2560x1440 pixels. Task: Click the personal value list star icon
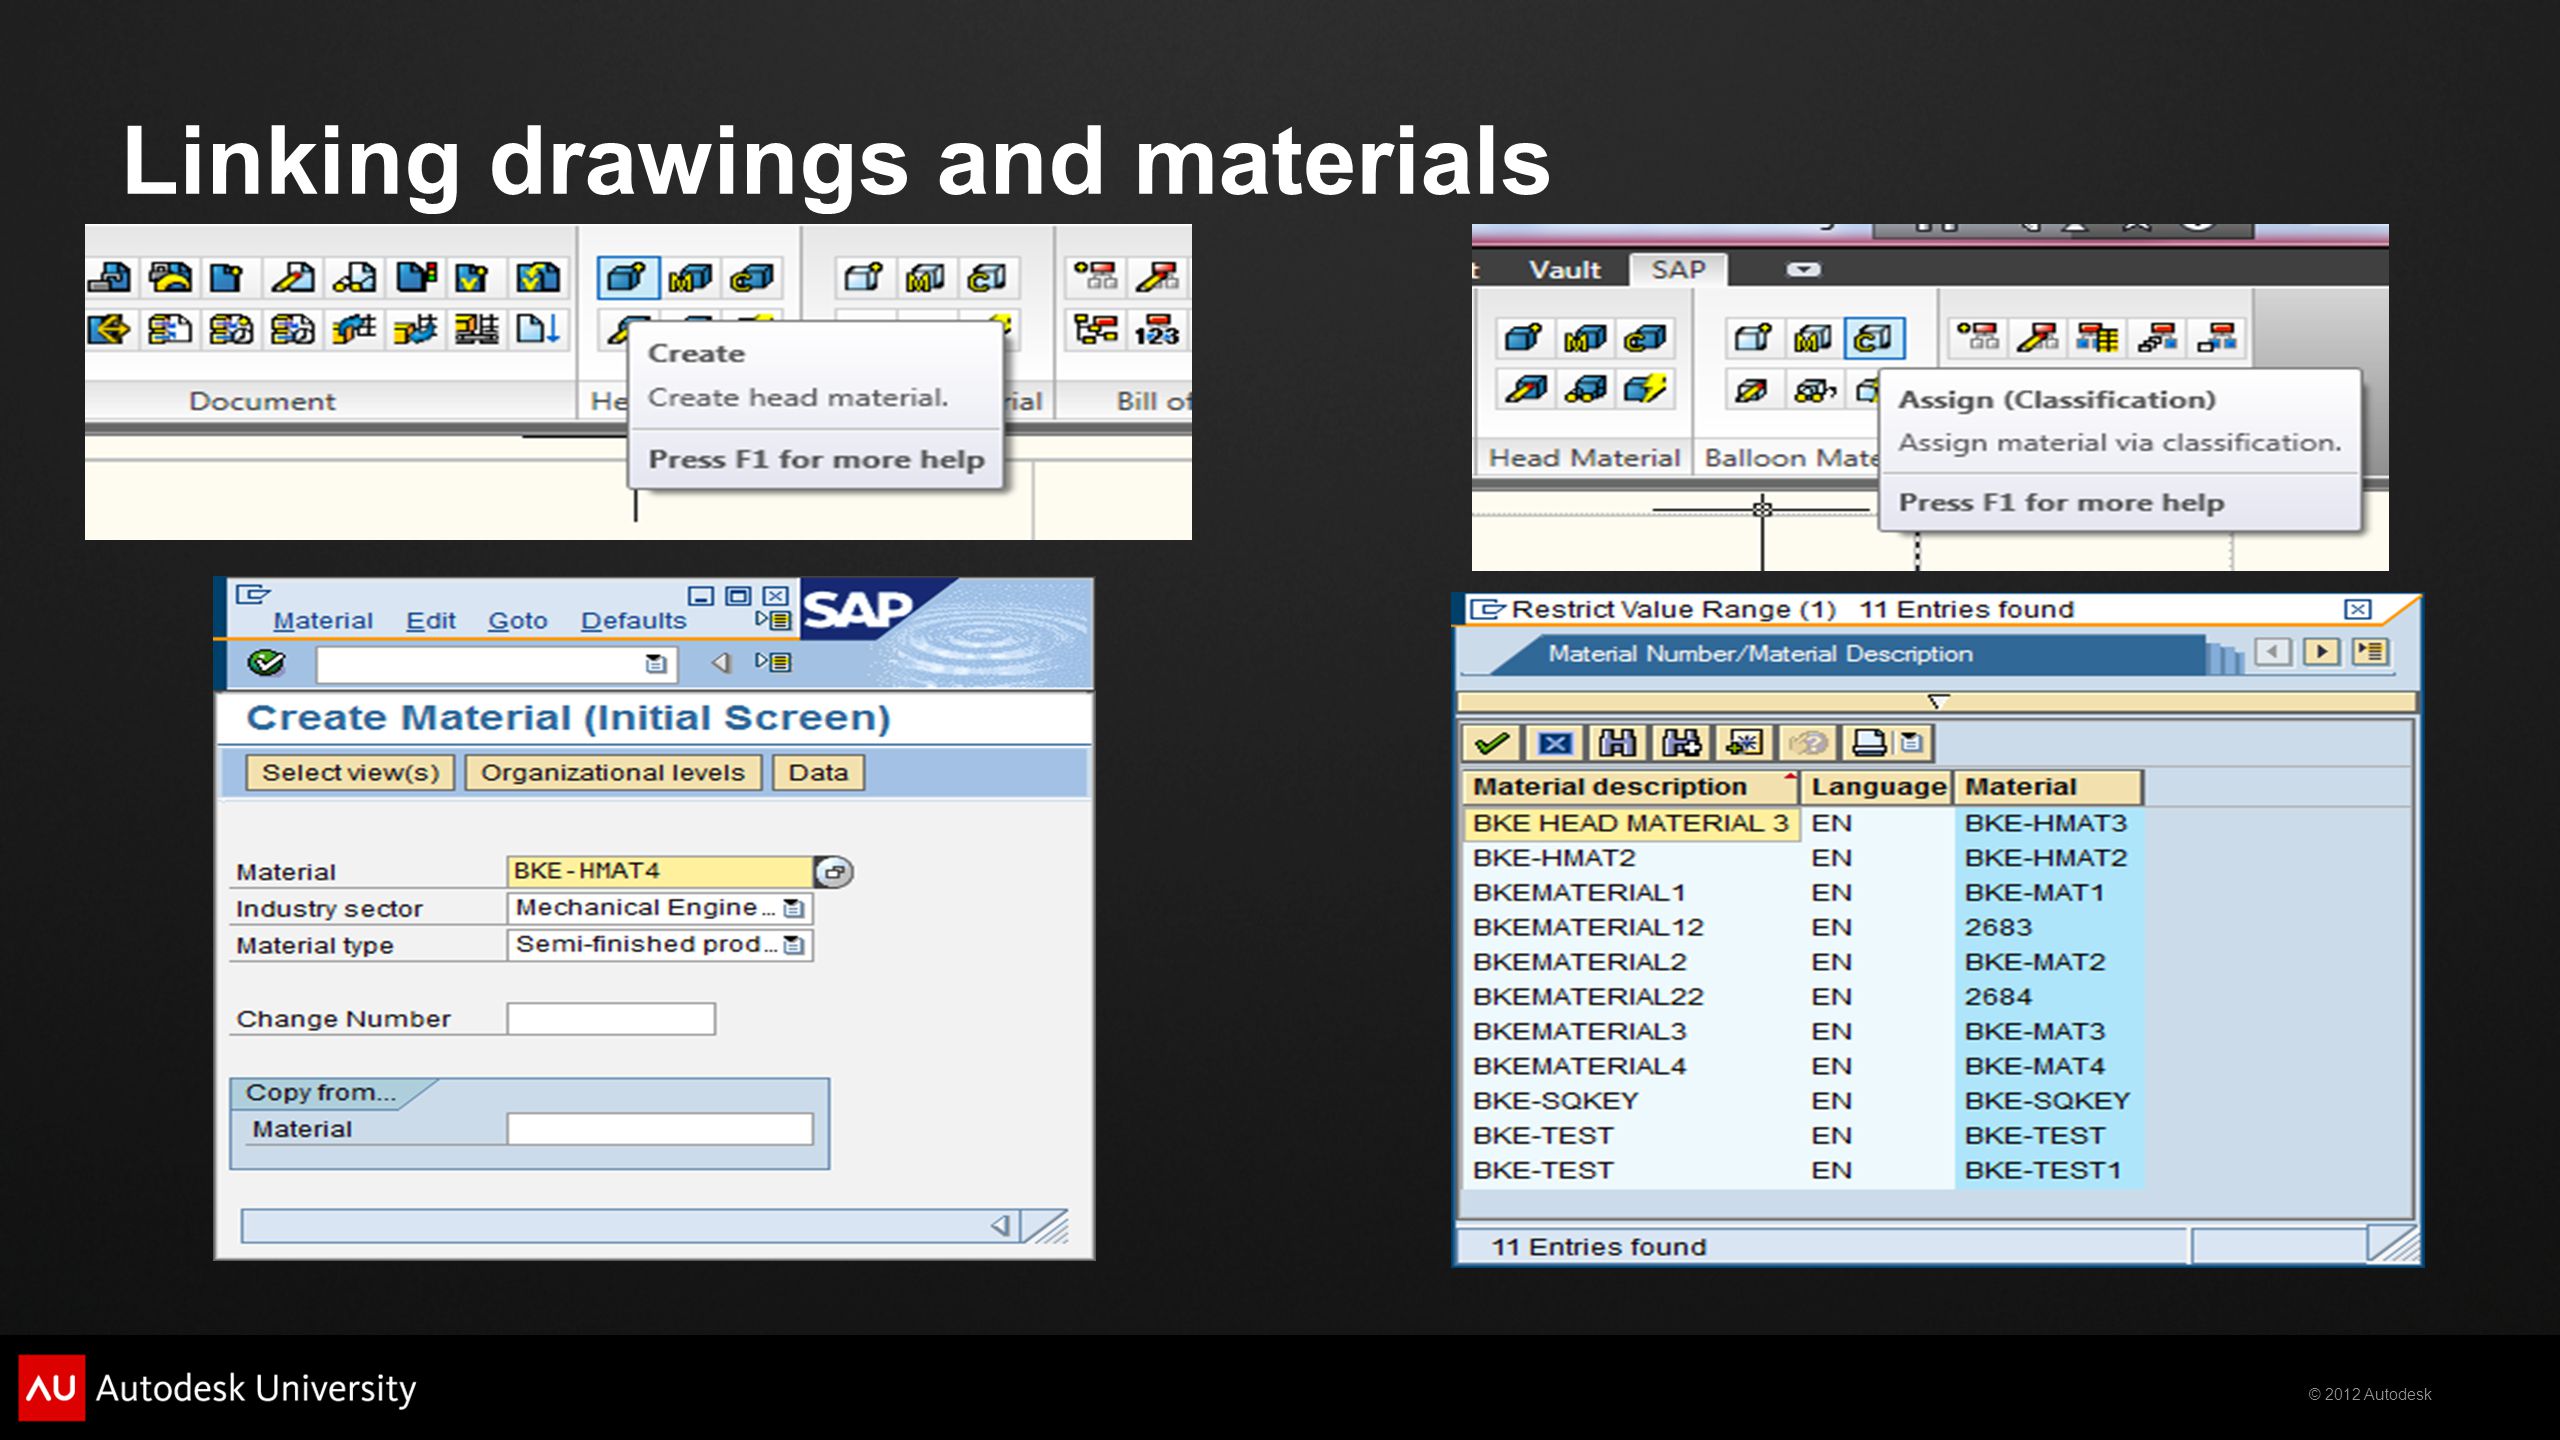pos(1743,743)
